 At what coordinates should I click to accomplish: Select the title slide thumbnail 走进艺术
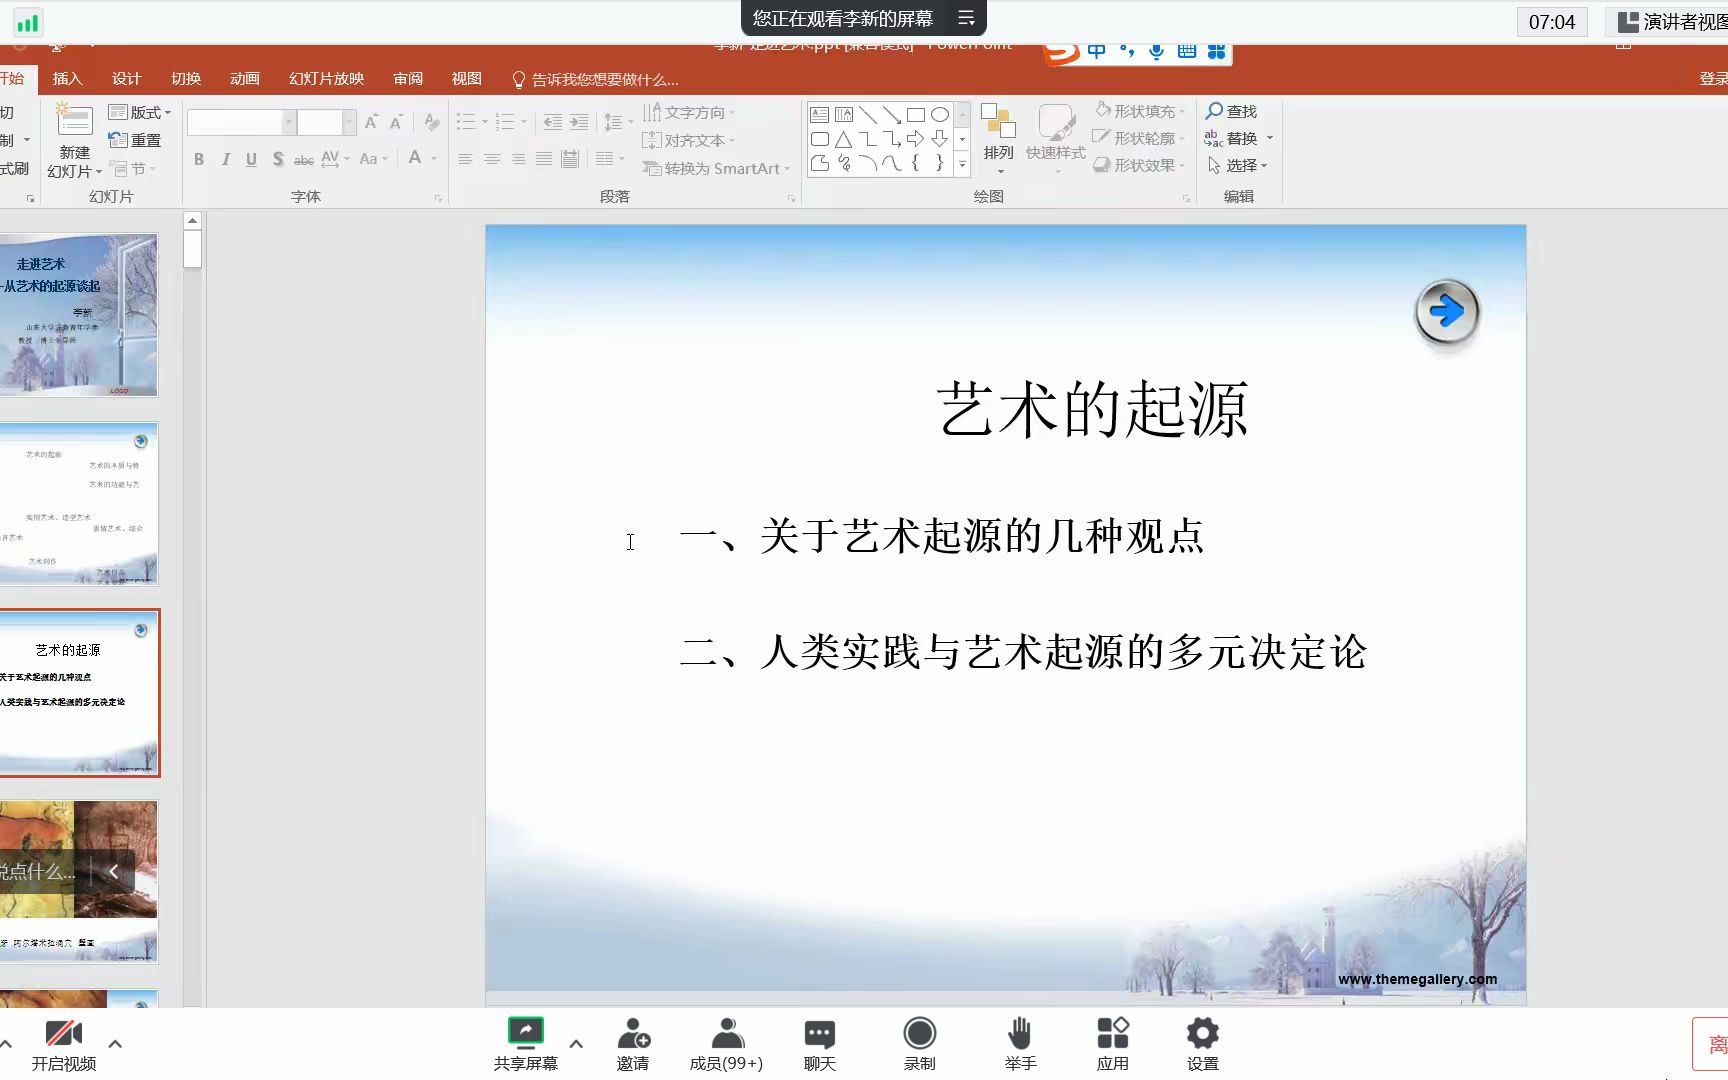[x=78, y=315]
